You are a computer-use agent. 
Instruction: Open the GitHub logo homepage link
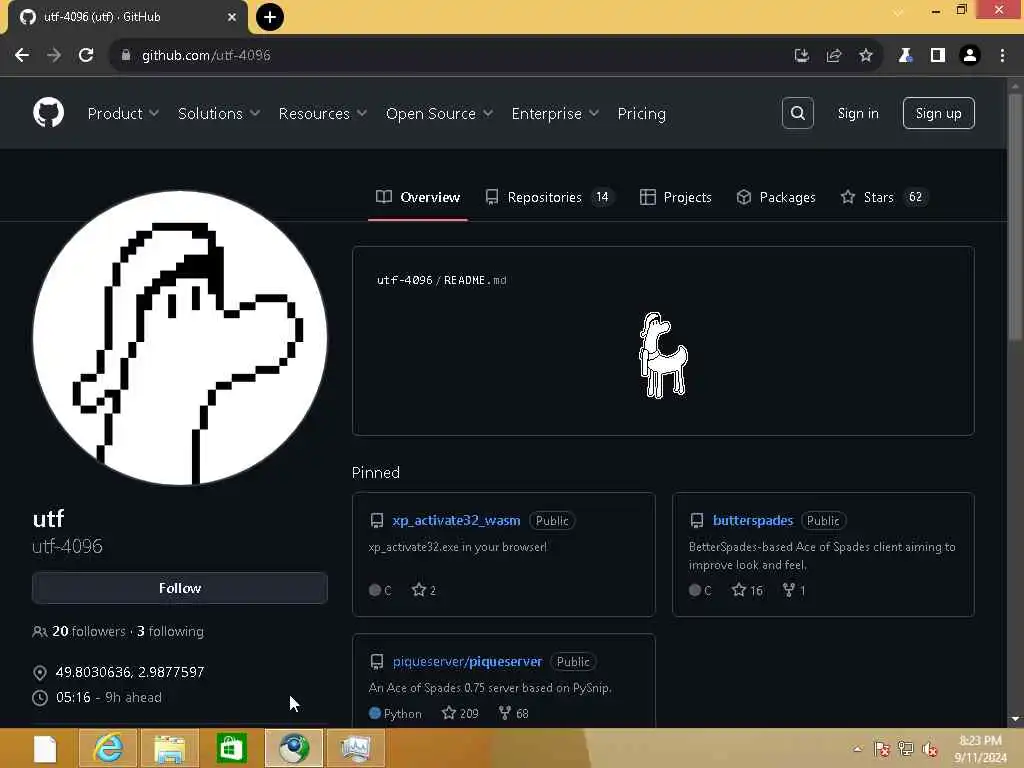coord(48,113)
